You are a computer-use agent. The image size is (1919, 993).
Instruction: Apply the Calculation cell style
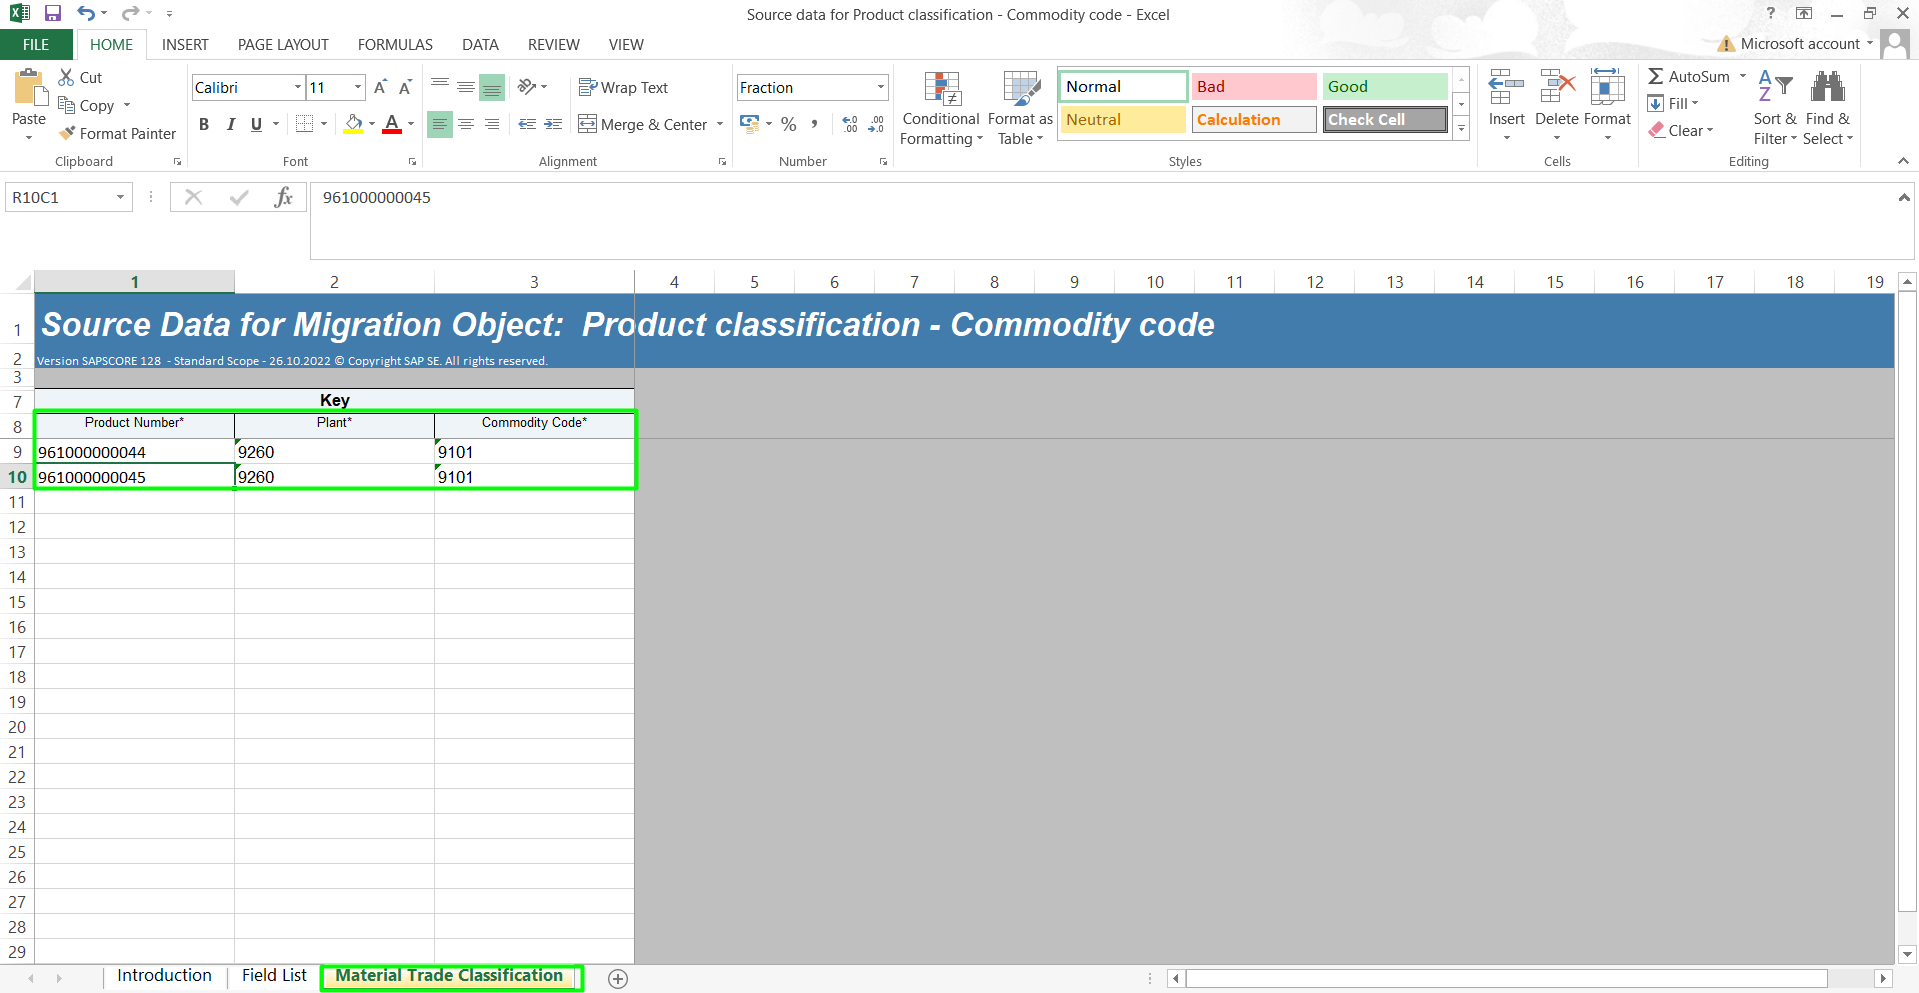pyautogui.click(x=1254, y=120)
